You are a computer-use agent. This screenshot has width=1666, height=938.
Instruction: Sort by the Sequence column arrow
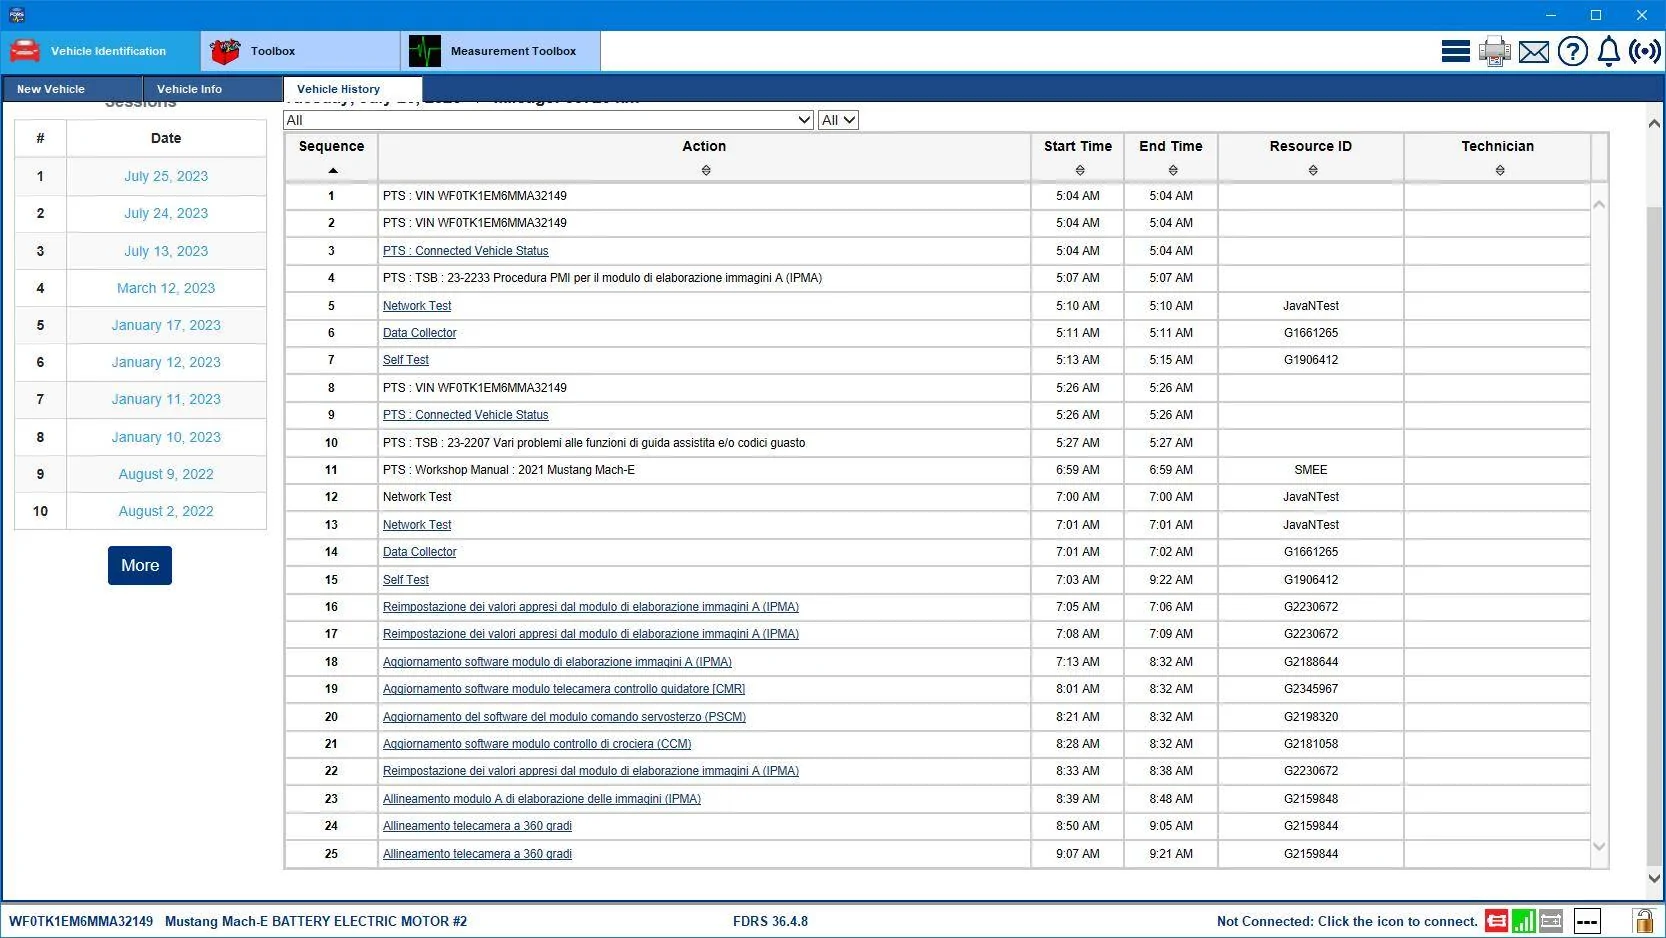[x=332, y=171]
